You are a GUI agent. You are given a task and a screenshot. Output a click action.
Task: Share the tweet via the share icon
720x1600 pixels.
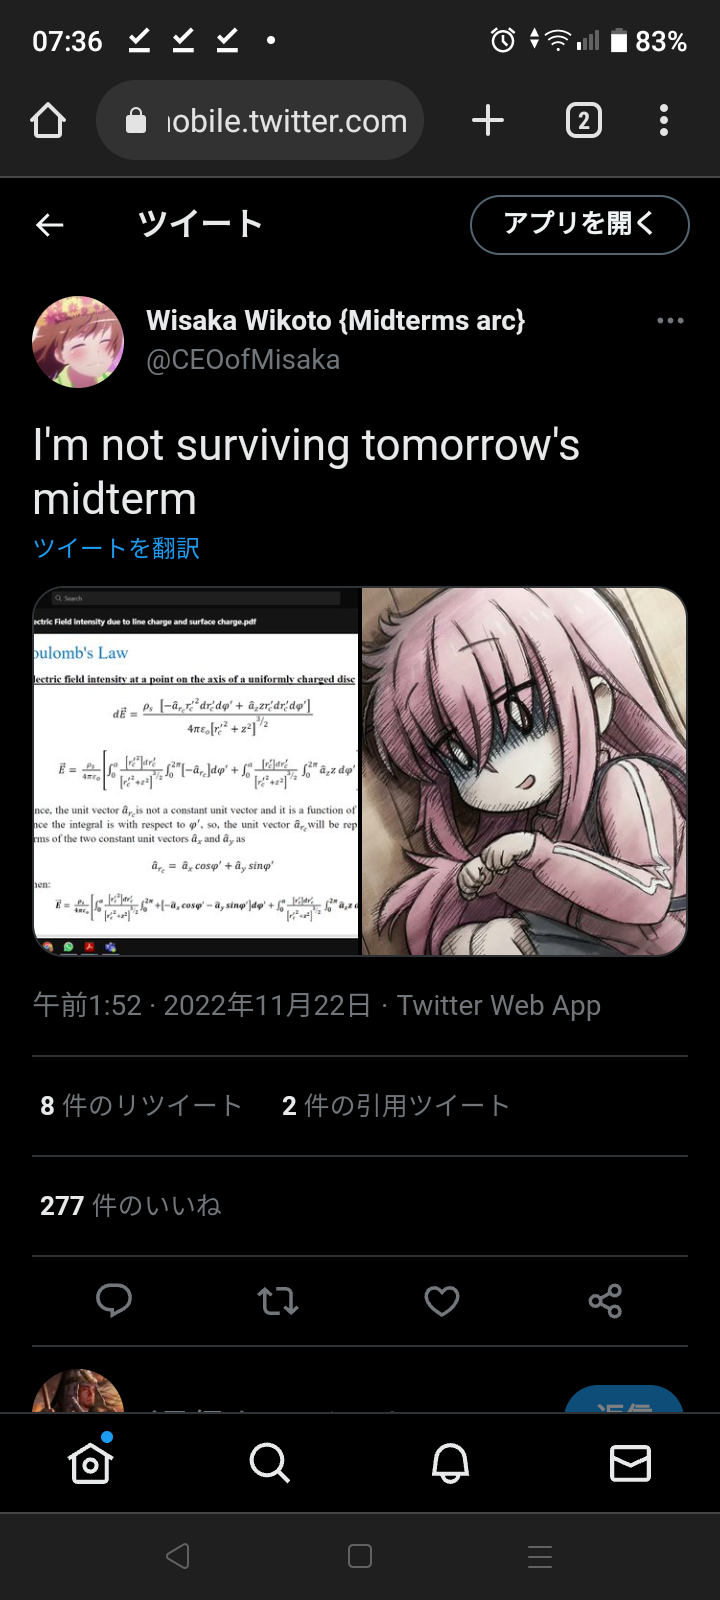click(x=606, y=1300)
